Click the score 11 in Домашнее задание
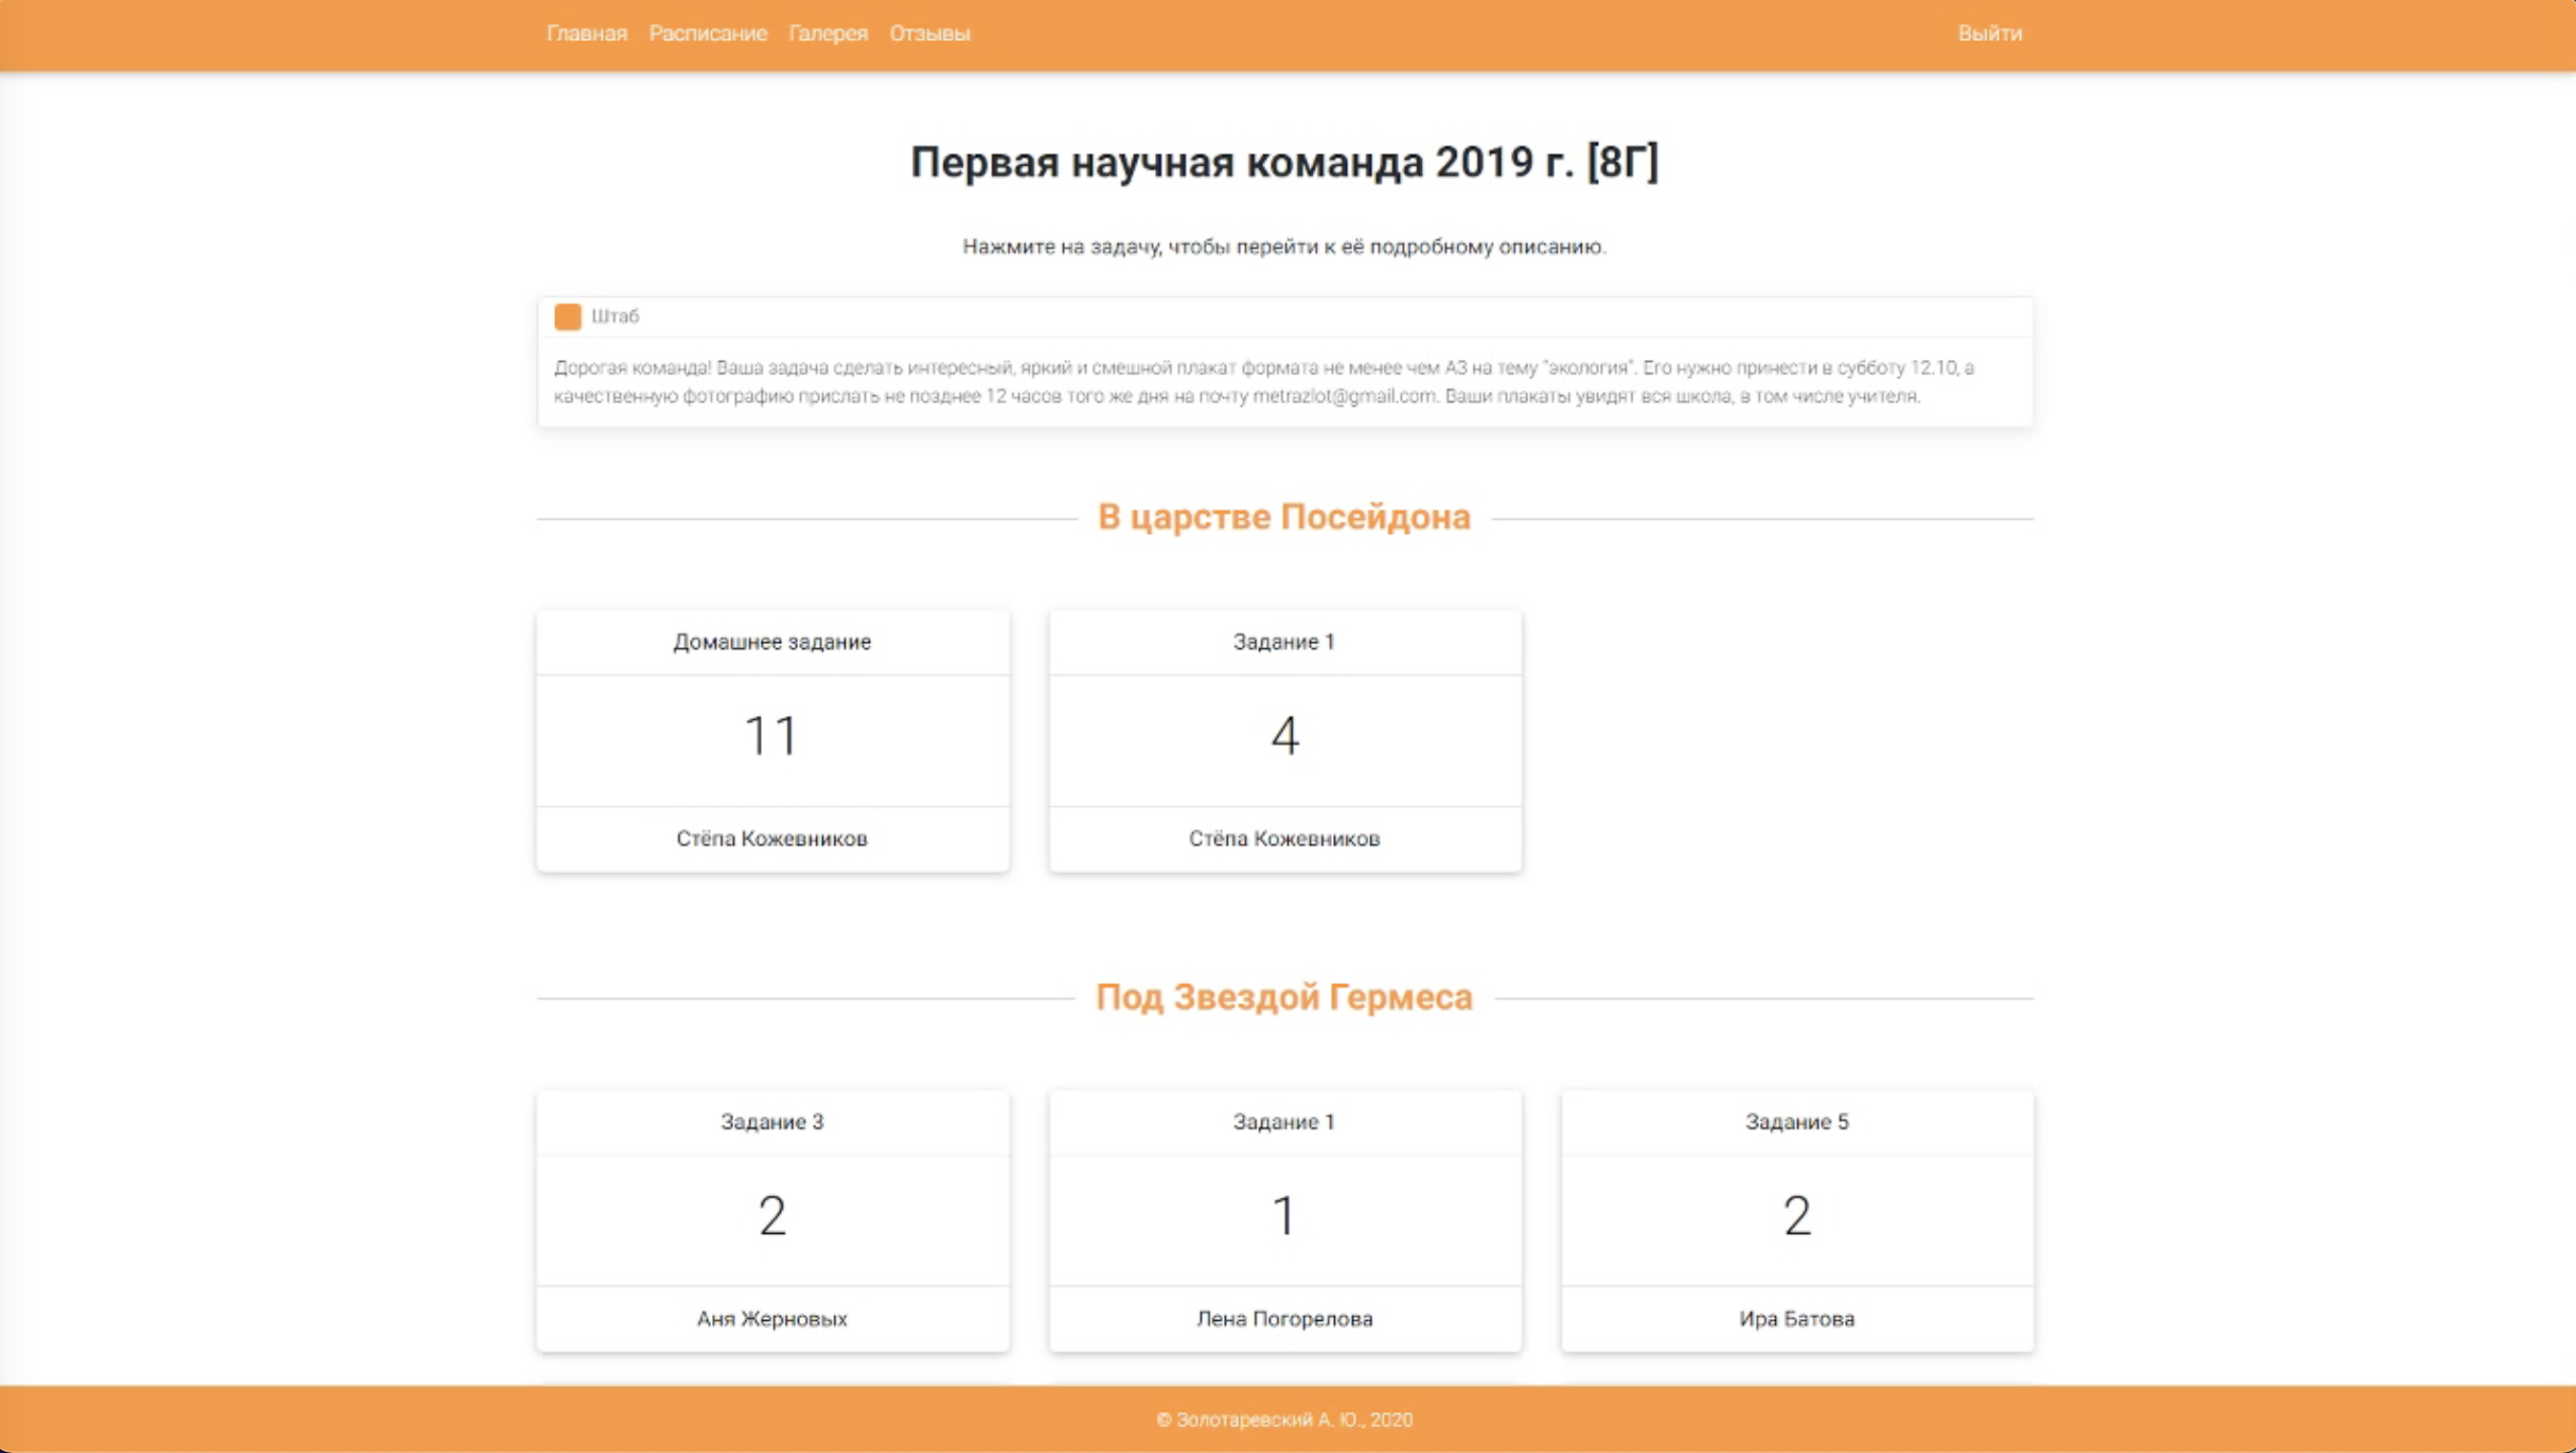 coord(772,736)
